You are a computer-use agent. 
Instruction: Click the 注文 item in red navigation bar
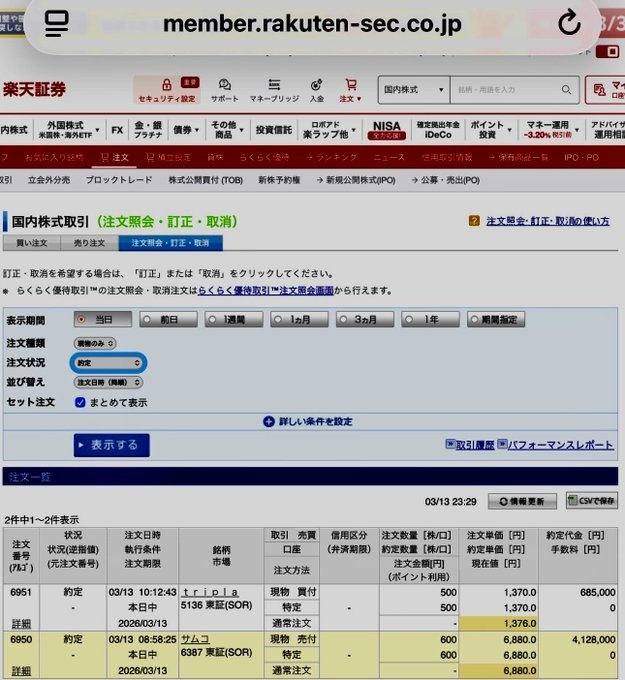[115, 157]
